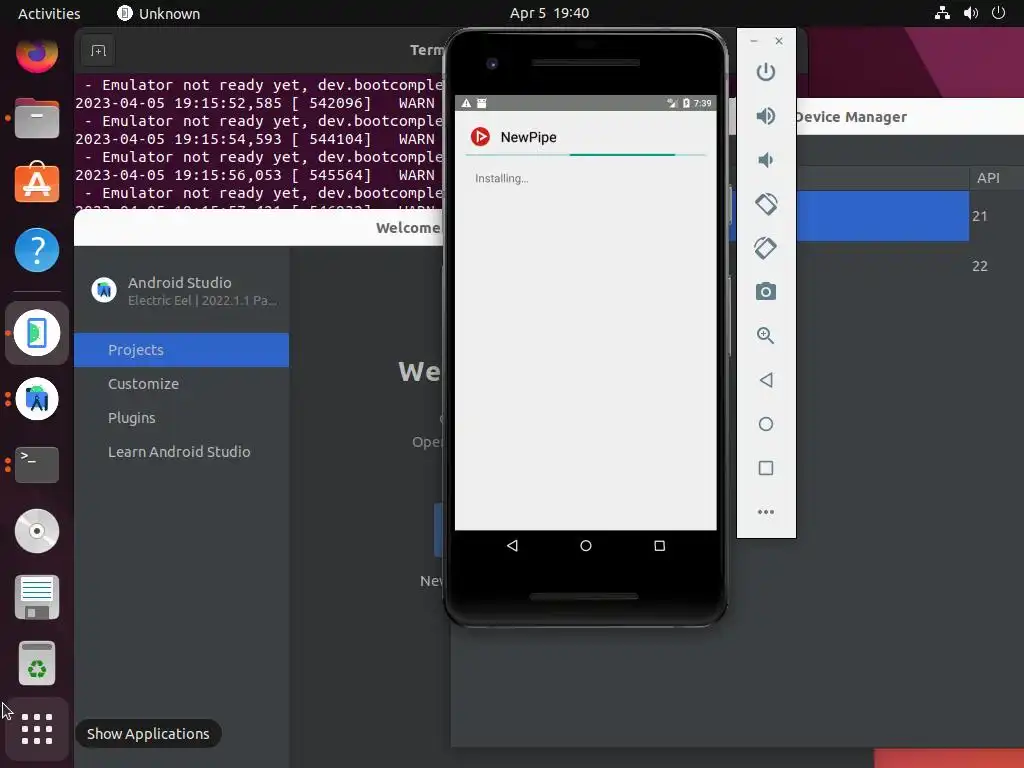Click the volume icon in system tray
The width and height of the screenshot is (1024, 768).
[x=970, y=13]
